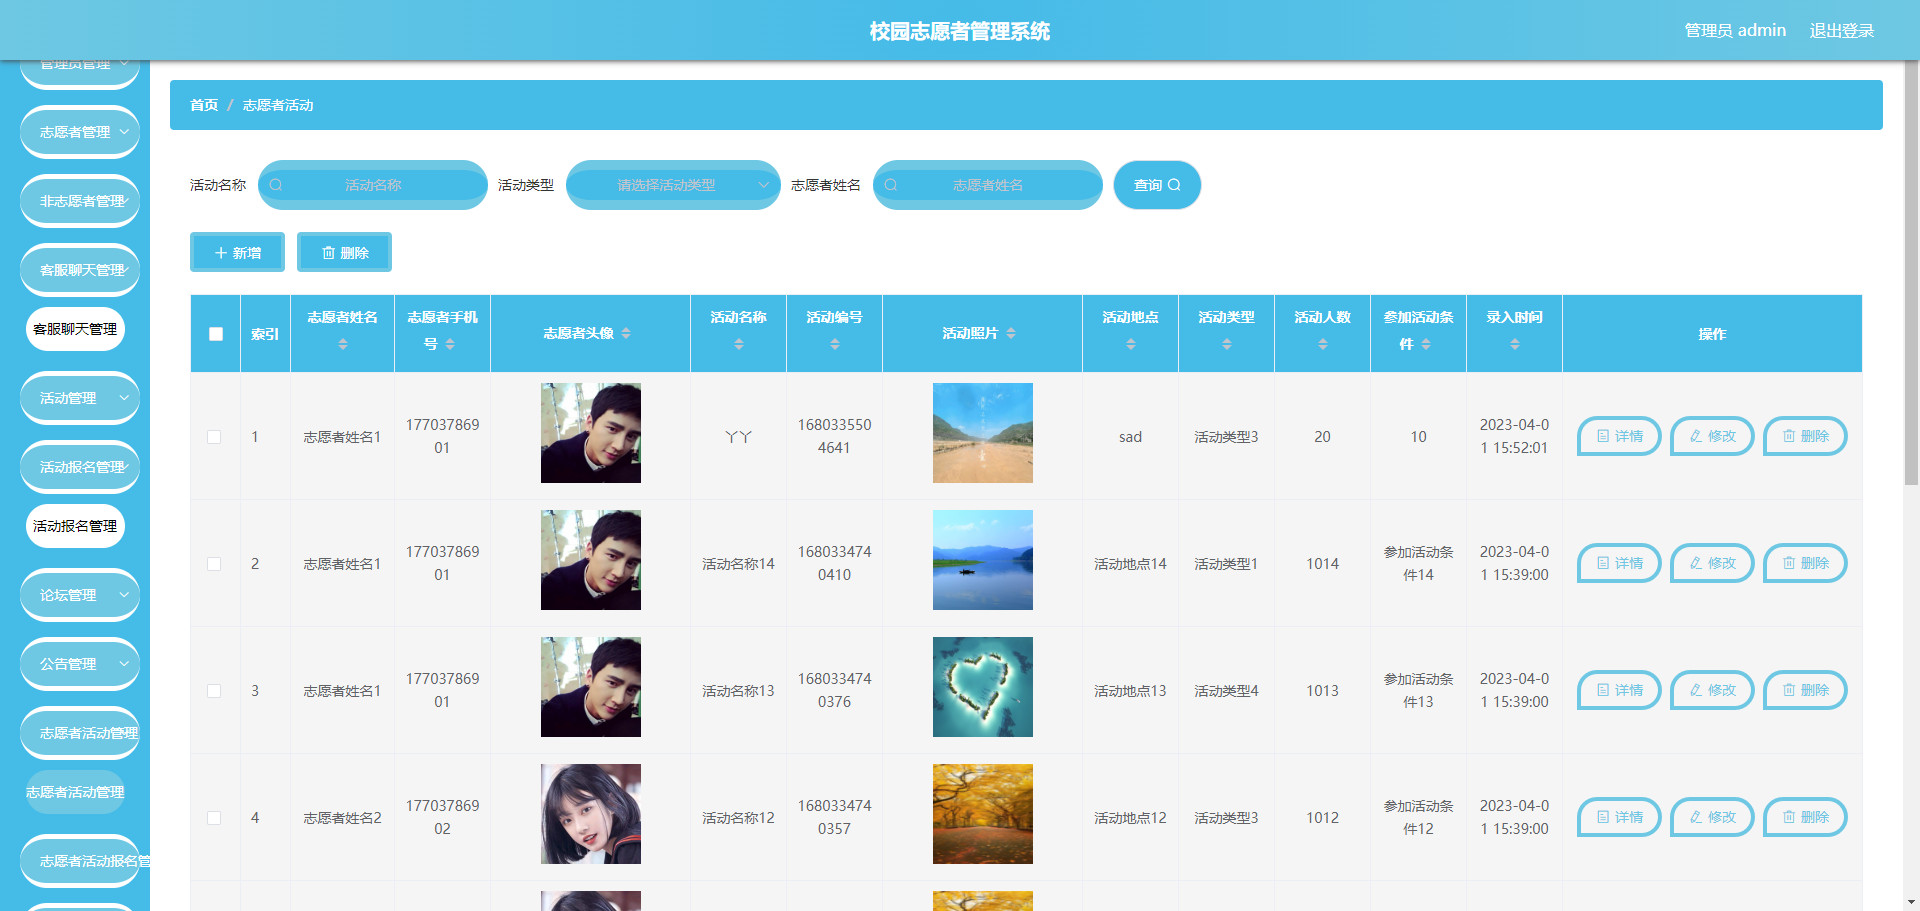Expand the 非志愿者管理 sidebar menu

coord(80,201)
